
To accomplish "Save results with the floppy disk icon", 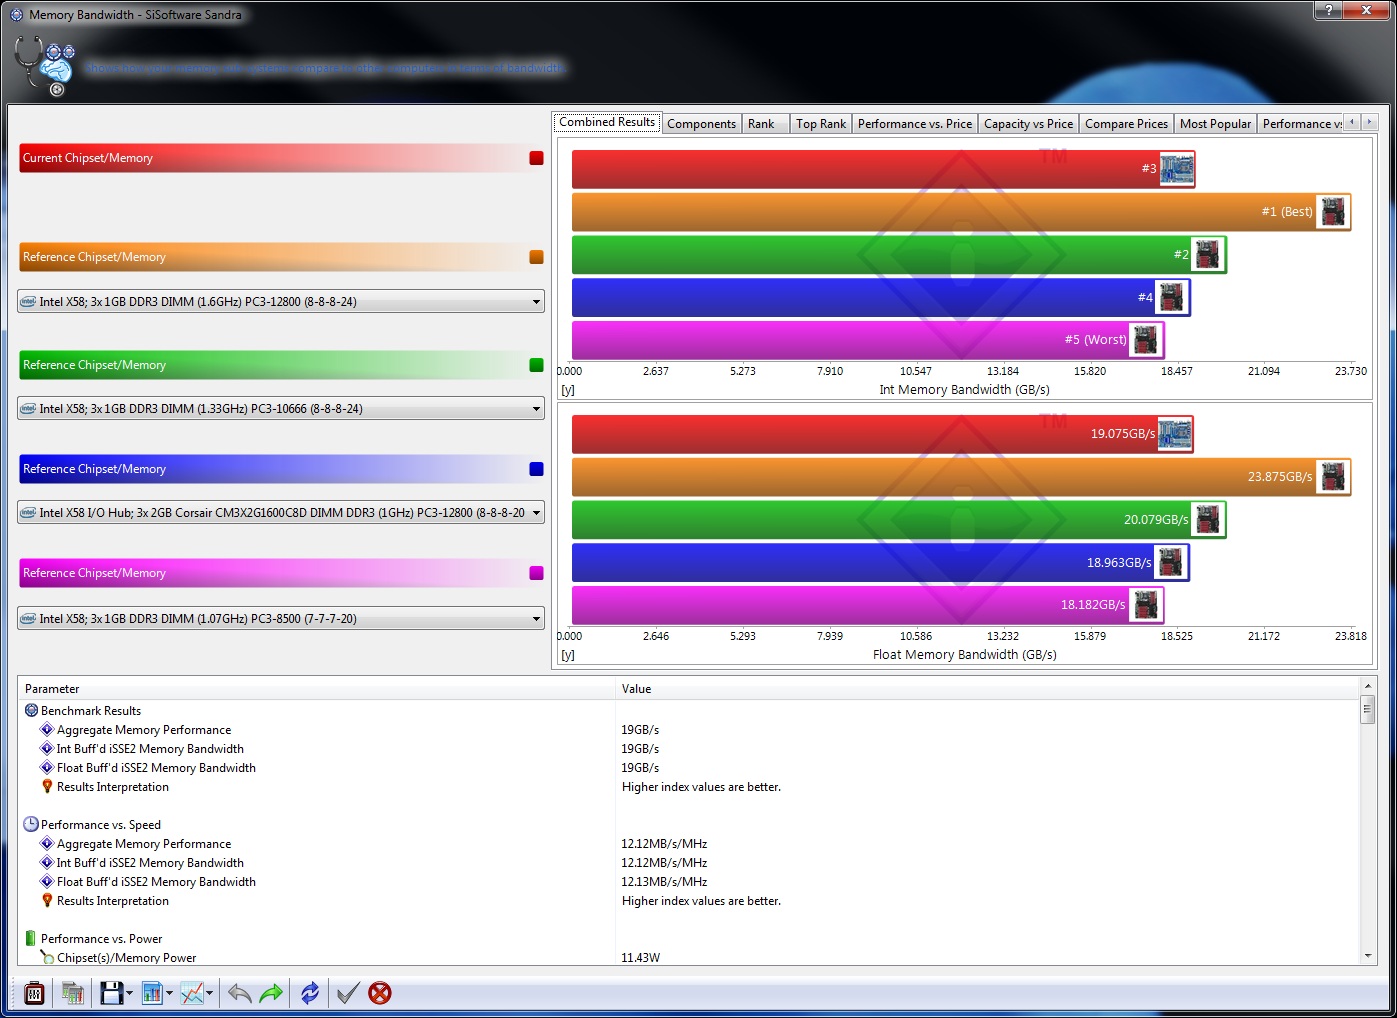I will click(x=111, y=993).
